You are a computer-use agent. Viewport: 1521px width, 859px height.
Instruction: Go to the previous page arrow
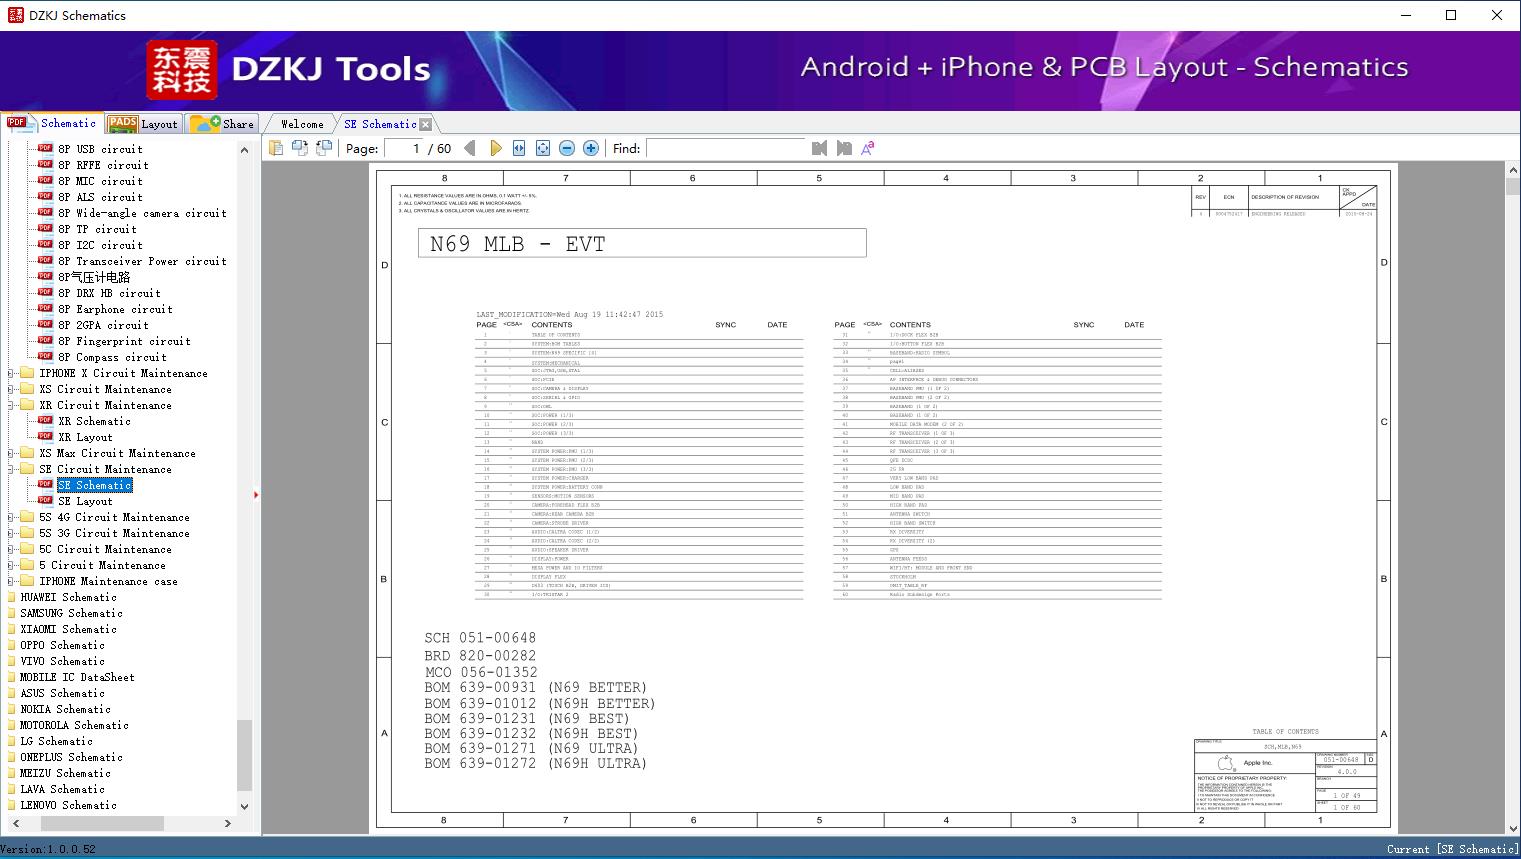(470, 148)
